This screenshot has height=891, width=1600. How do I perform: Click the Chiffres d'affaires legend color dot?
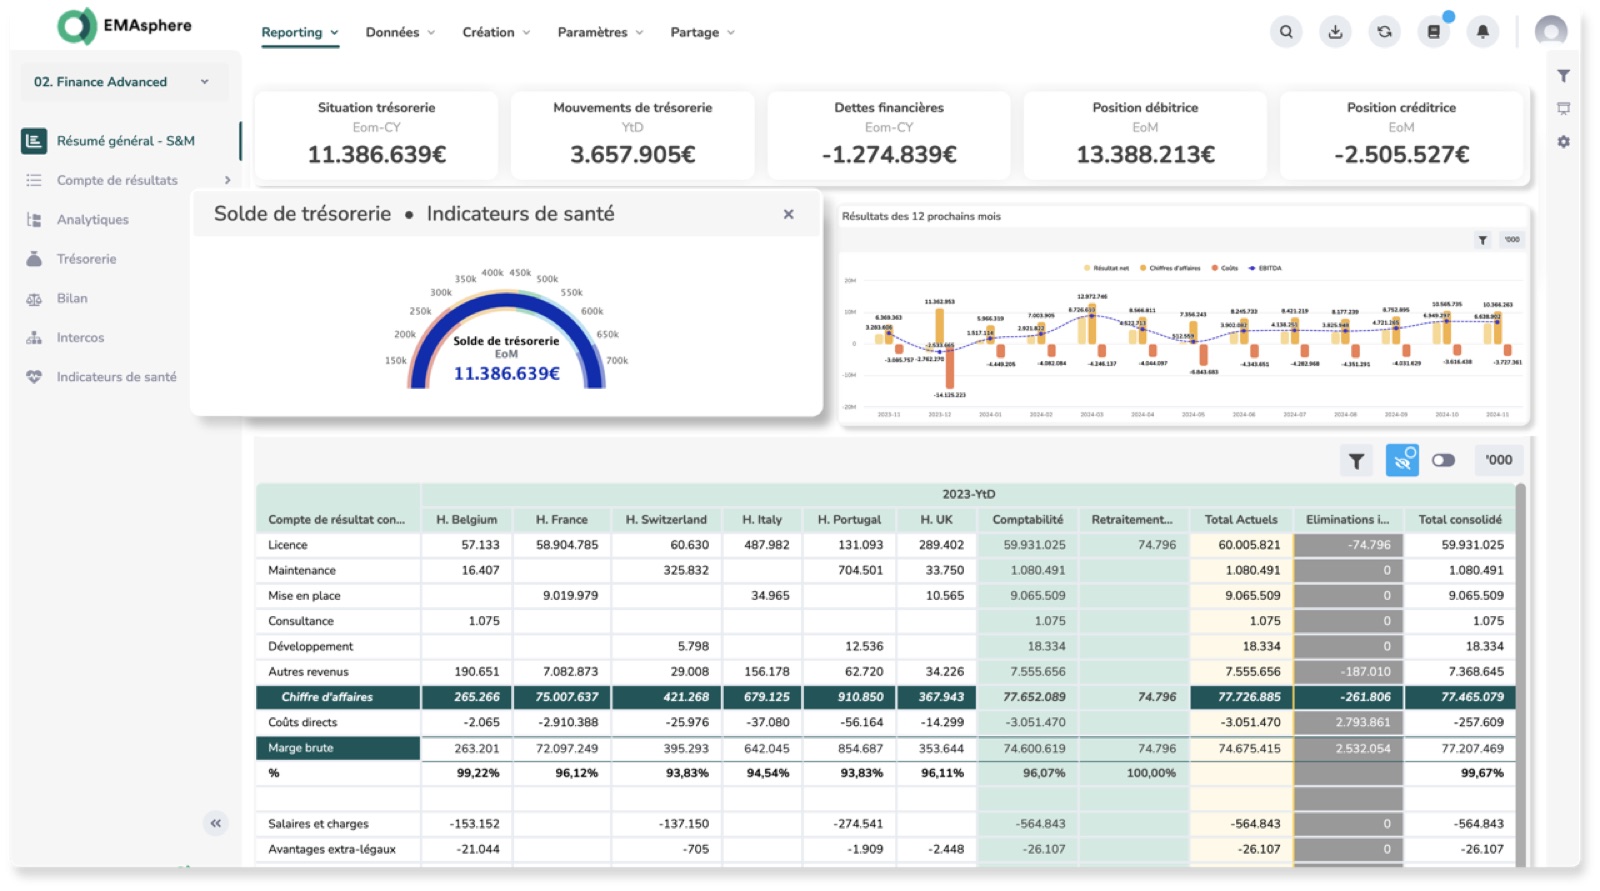[x=1143, y=268]
